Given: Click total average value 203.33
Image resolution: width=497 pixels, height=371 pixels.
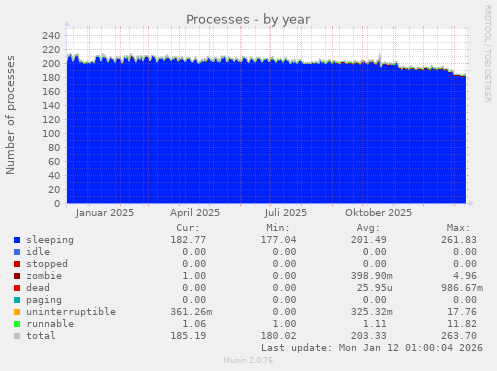Looking at the screenshot, I should (369, 336).
